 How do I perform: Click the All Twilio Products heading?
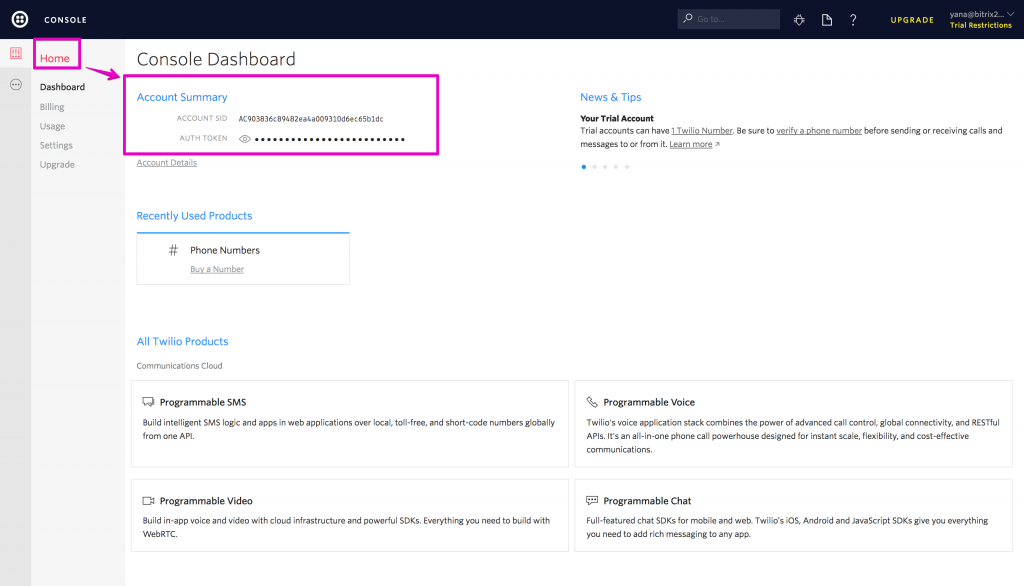tap(182, 341)
